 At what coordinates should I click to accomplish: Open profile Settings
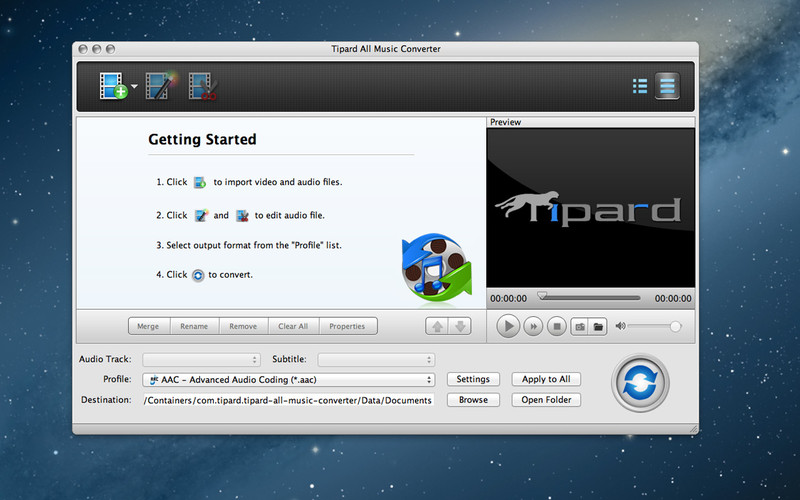473,379
